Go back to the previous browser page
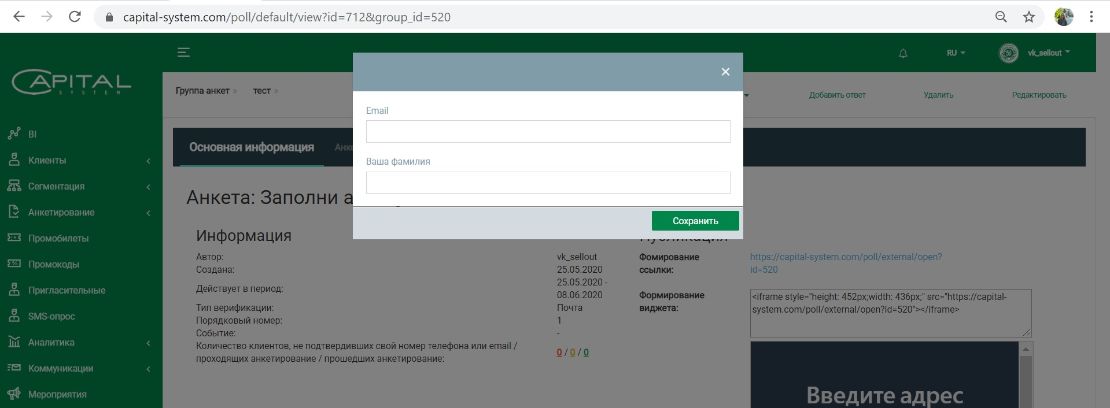Image resolution: width=1110 pixels, height=408 pixels. 19,17
